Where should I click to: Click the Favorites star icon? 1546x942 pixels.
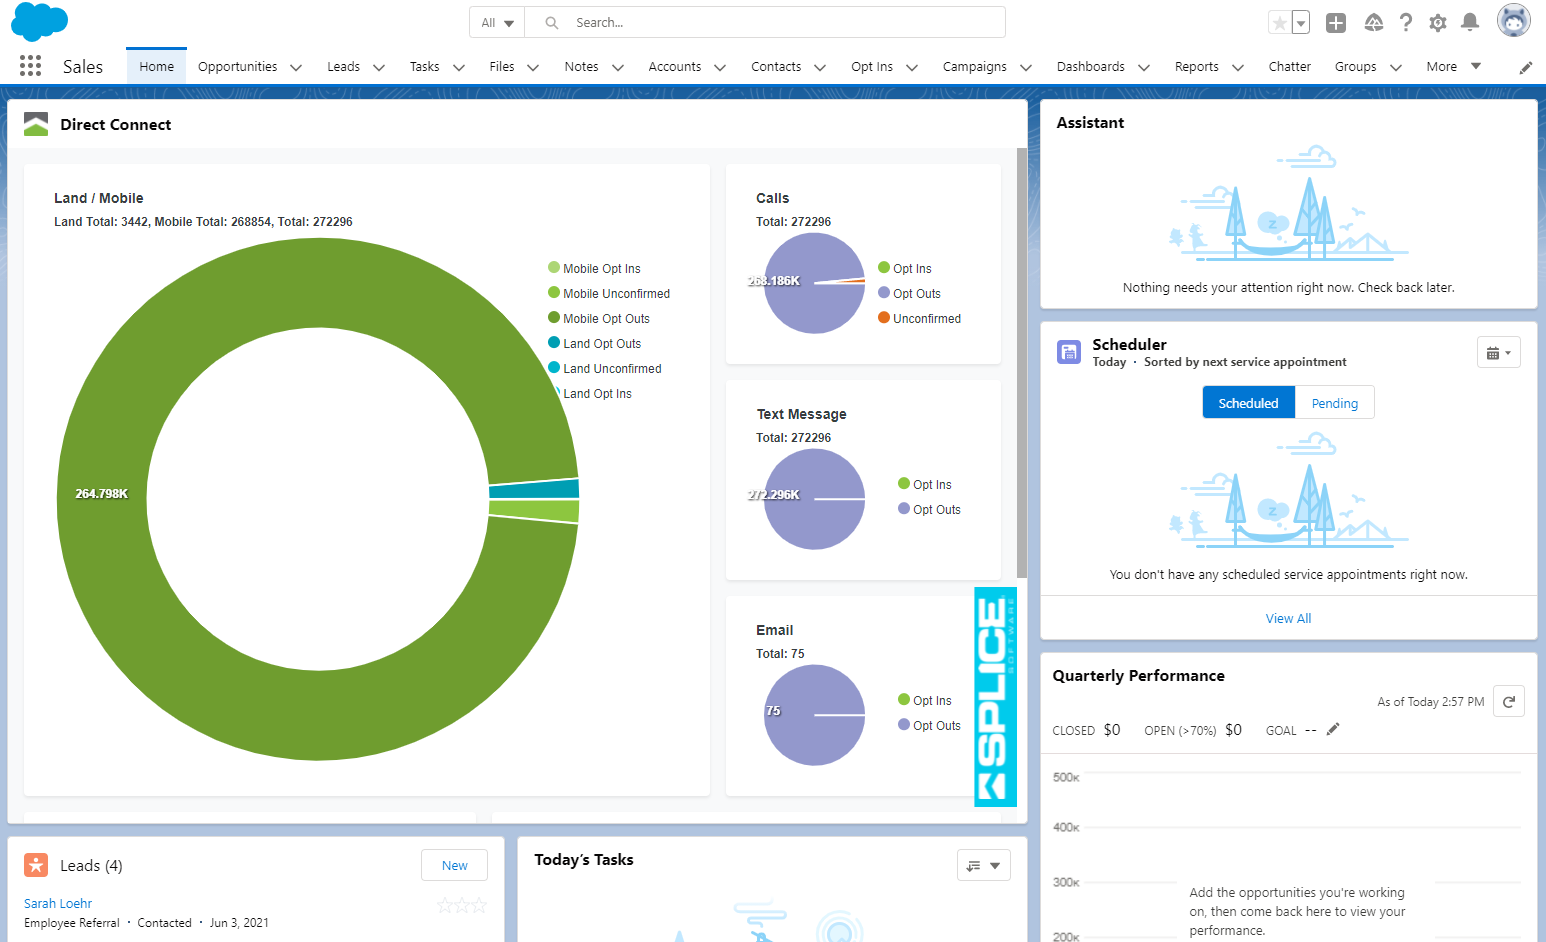pyautogui.click(x=1279, y=23)
